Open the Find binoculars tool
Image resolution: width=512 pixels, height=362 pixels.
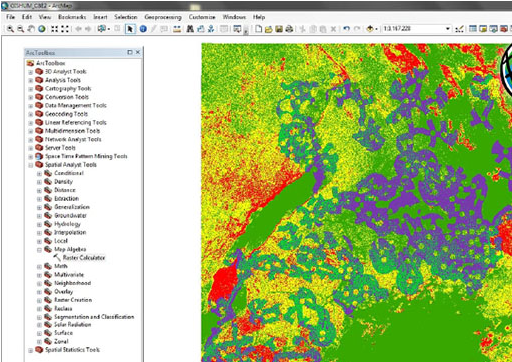(190, 29)
